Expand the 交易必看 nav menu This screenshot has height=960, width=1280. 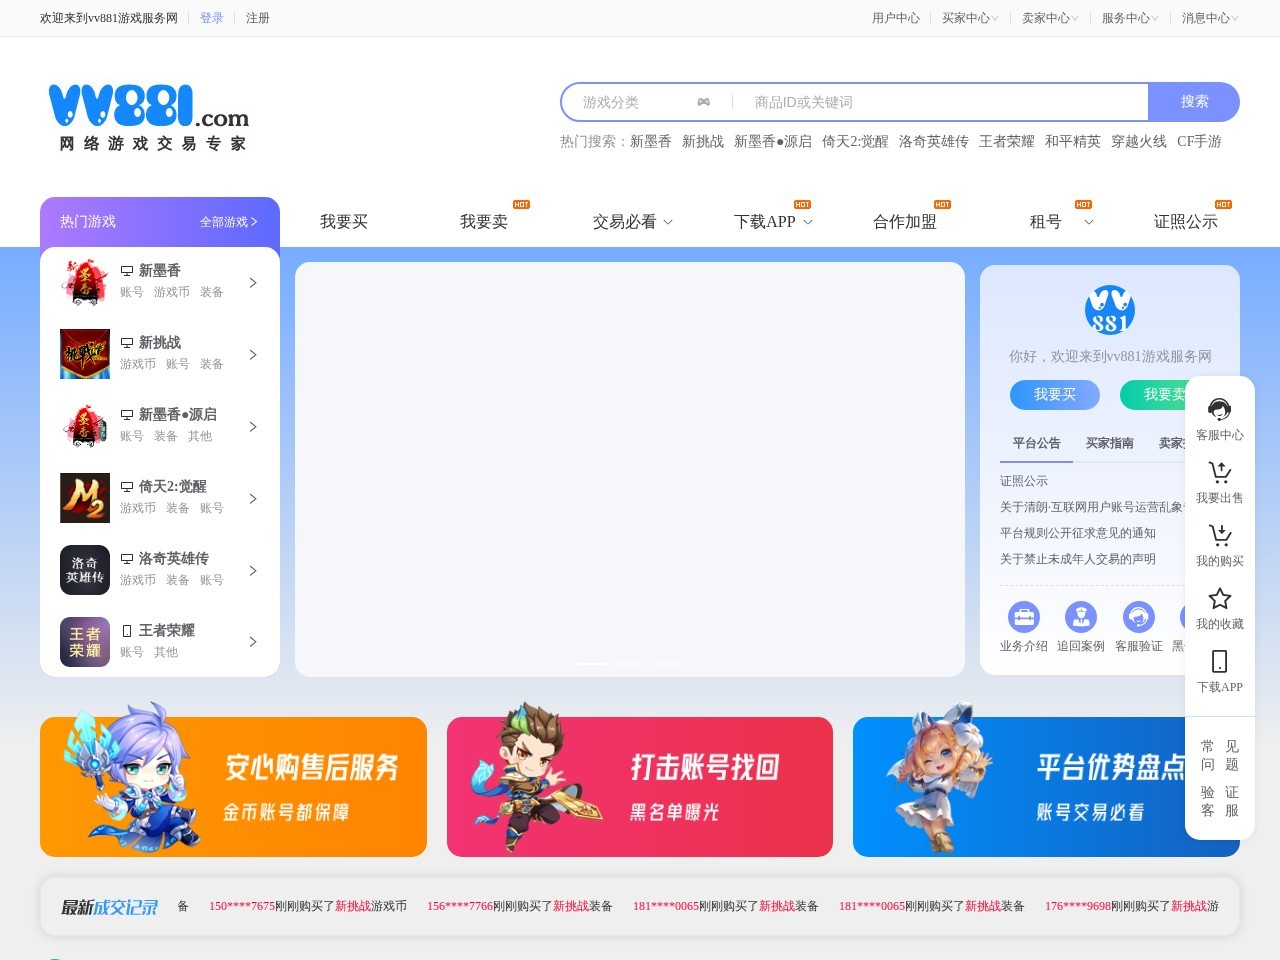633,222
